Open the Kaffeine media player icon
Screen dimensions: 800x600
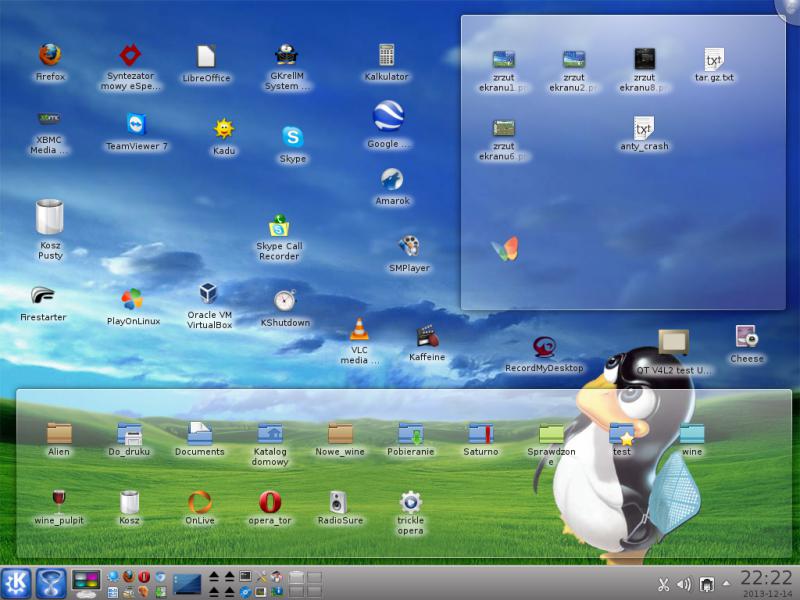427,335
